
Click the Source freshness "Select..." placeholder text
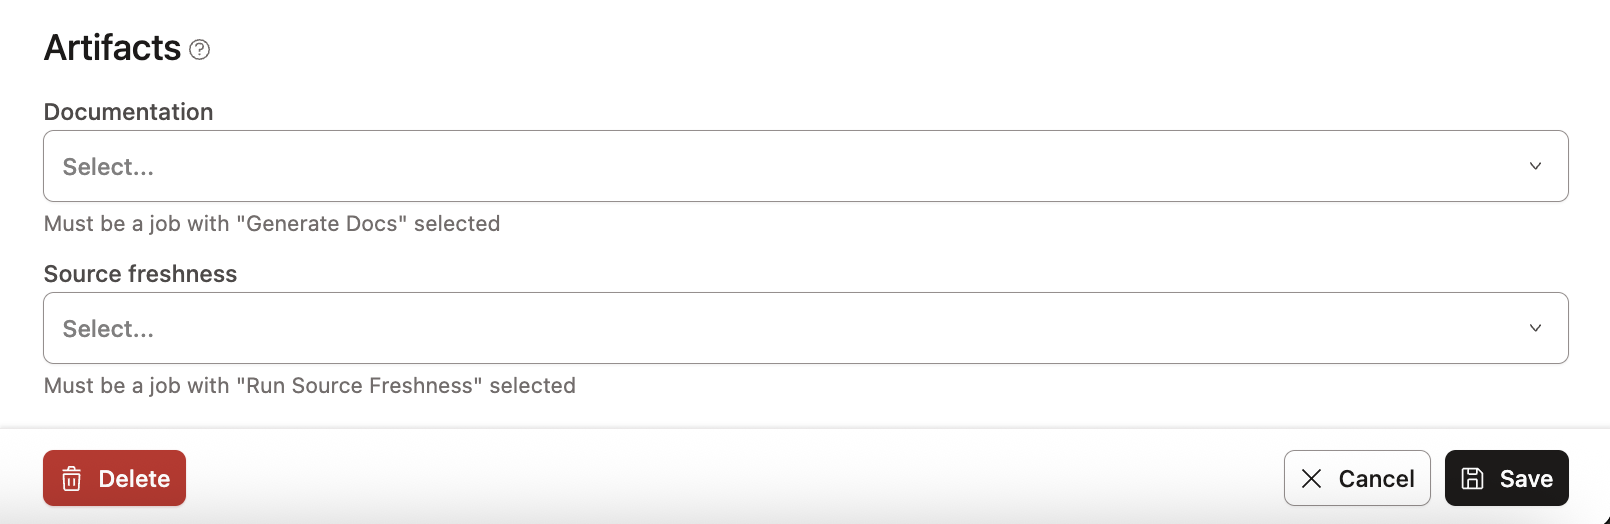tap(108, 329)
